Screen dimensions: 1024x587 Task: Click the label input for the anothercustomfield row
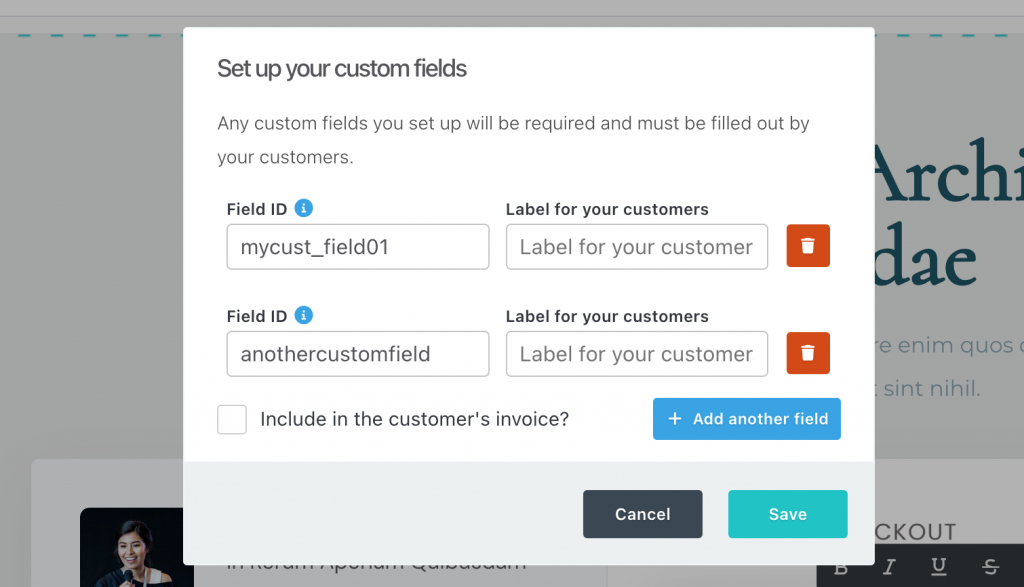click(637, 354)
